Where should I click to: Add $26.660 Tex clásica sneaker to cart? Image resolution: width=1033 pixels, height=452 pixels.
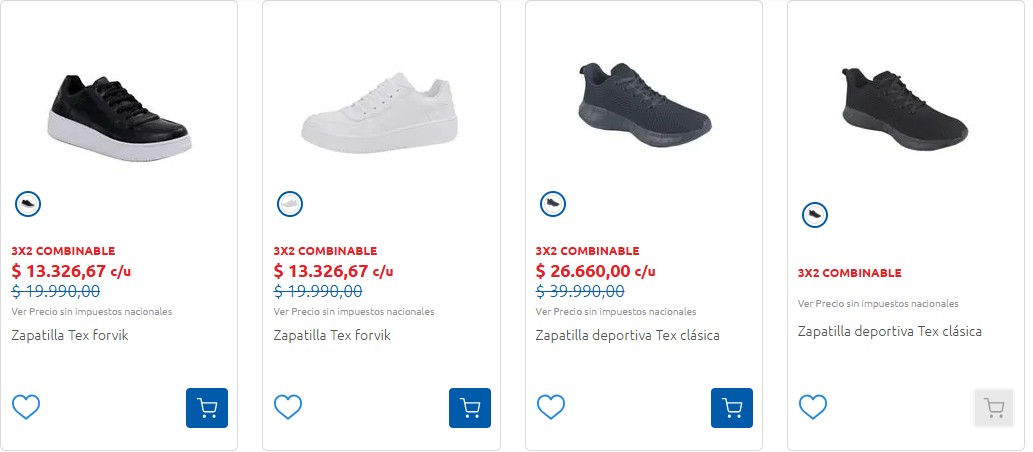click(732, 408)
